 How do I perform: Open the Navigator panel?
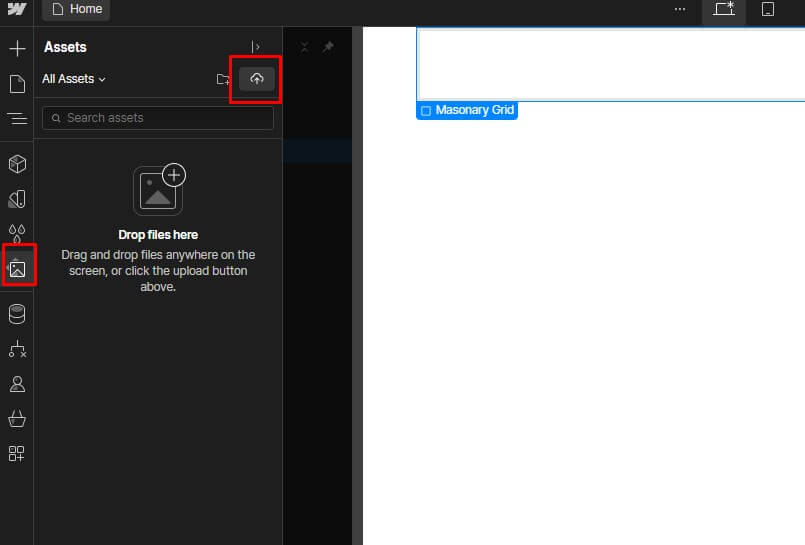(x=17, y=119)
